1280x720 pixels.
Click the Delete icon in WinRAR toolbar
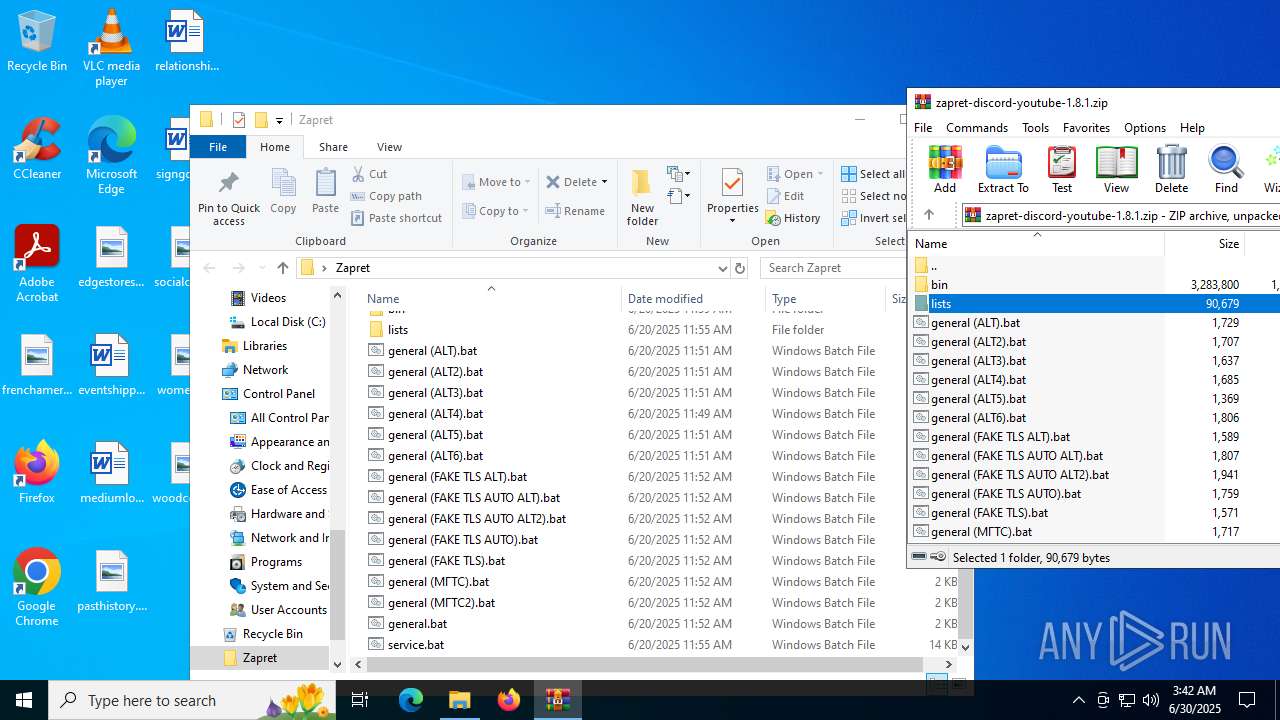point(1171,168)
